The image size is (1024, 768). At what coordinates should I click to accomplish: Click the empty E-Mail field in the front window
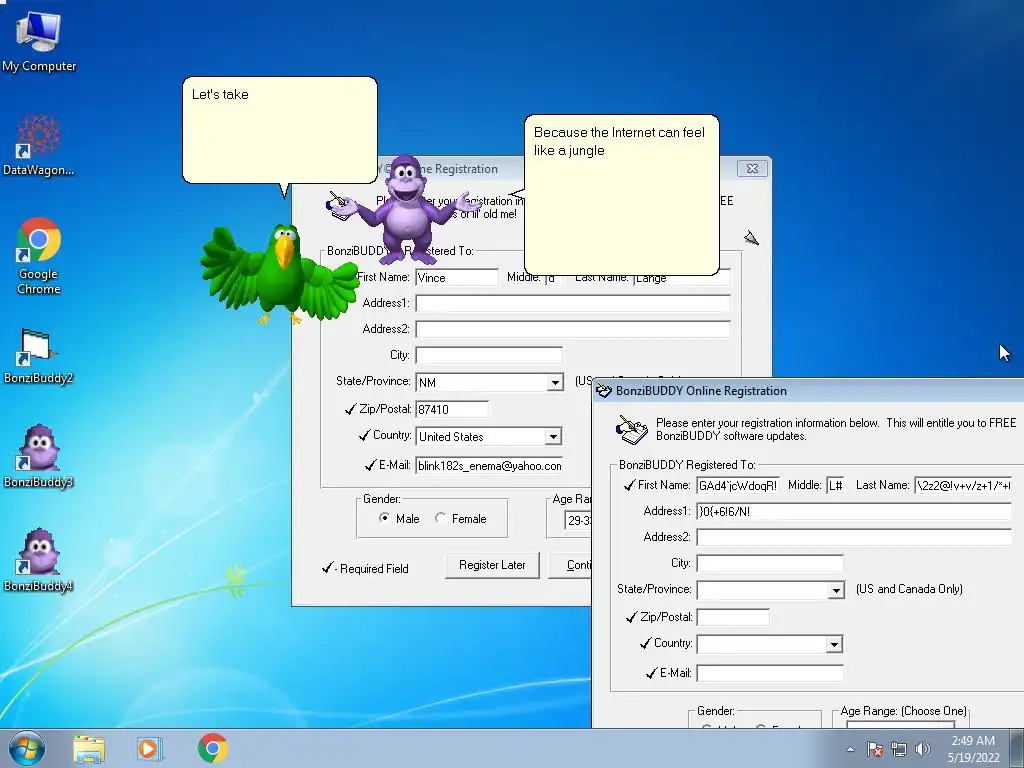(x=769, y=673)
